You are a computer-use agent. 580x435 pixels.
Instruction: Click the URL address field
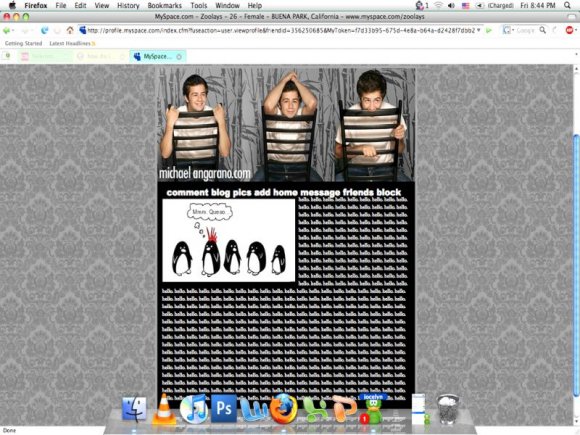coord(281,30)
